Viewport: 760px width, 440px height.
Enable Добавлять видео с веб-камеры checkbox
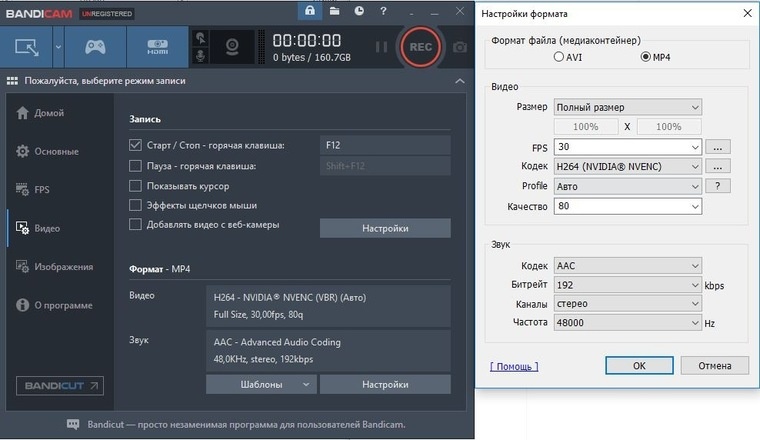tap(135, 224)
